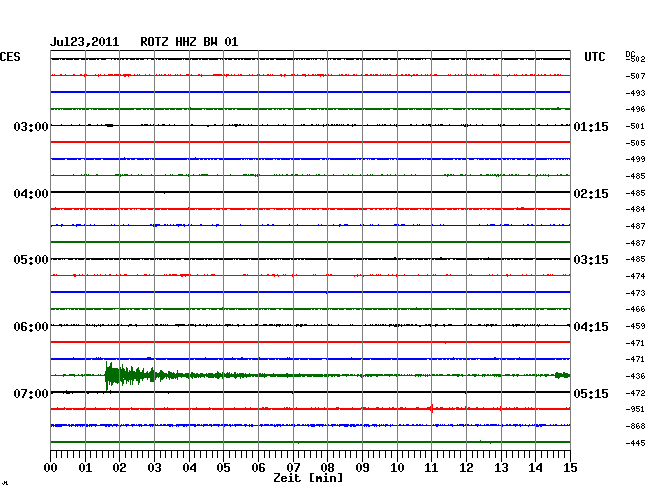Screen dimensions: 650x494
Task: Click the 04:00 local time label
Action: pos(31,194)
